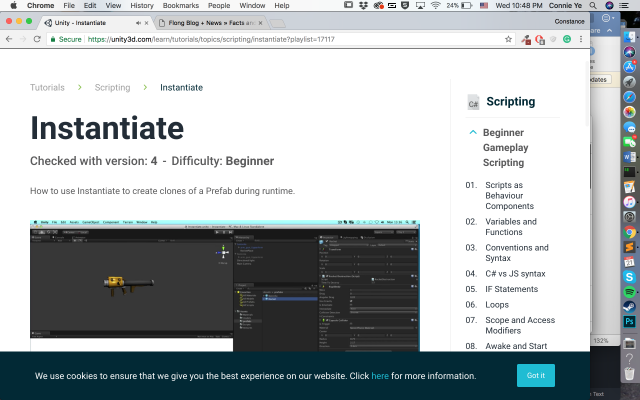Close the Flong Blog tab
640x400 pixels.
[x=260, y=23]
